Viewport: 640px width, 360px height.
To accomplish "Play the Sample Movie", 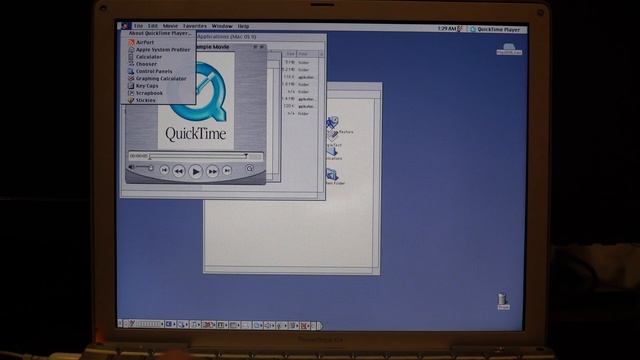I will pos(196,171).
